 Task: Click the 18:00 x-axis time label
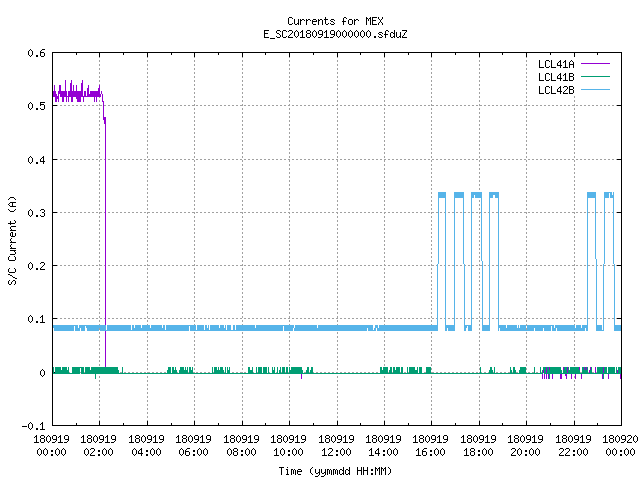[x=478, y=452]
